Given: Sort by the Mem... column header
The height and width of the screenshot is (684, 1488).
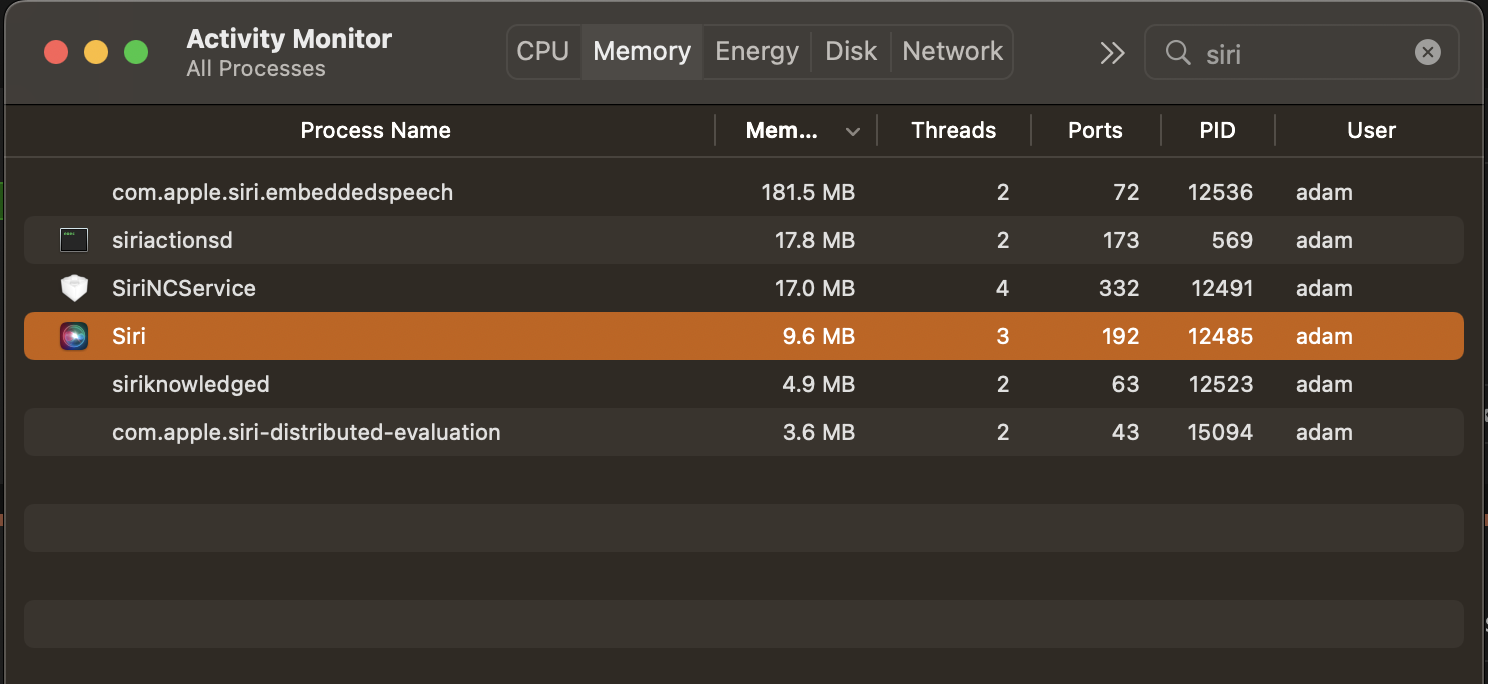Looking at the screenshot, I should pyautogui.click(x=782, y=130).
